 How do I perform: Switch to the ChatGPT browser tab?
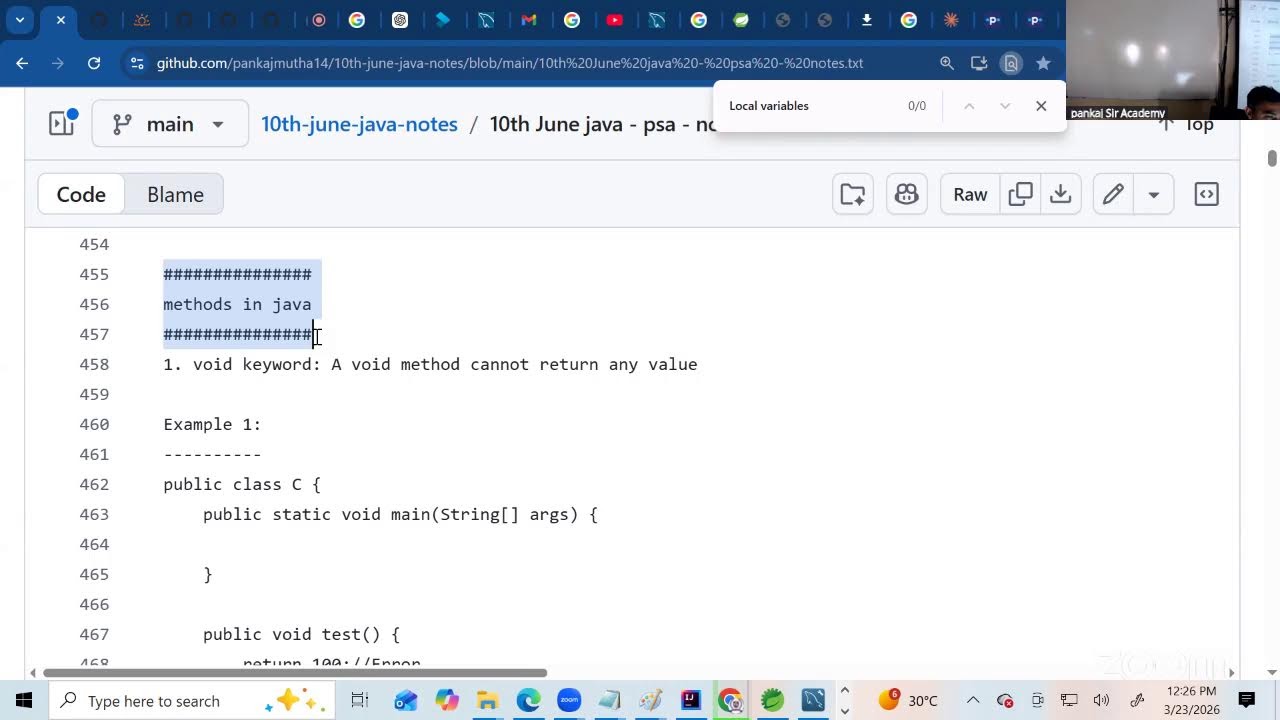click(400, 20)
